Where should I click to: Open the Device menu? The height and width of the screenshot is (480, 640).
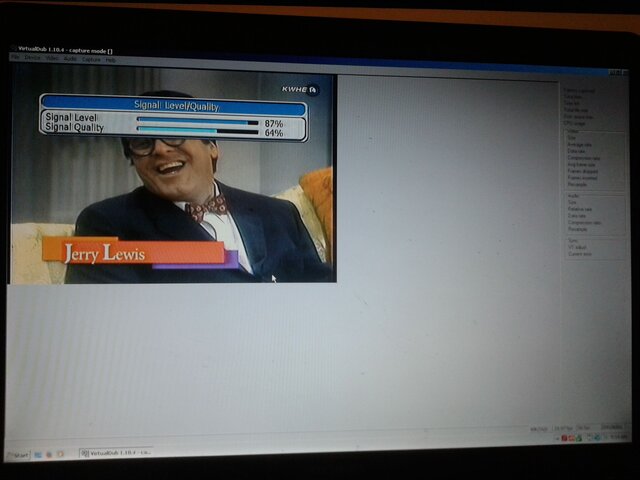(x=32, y=58)
